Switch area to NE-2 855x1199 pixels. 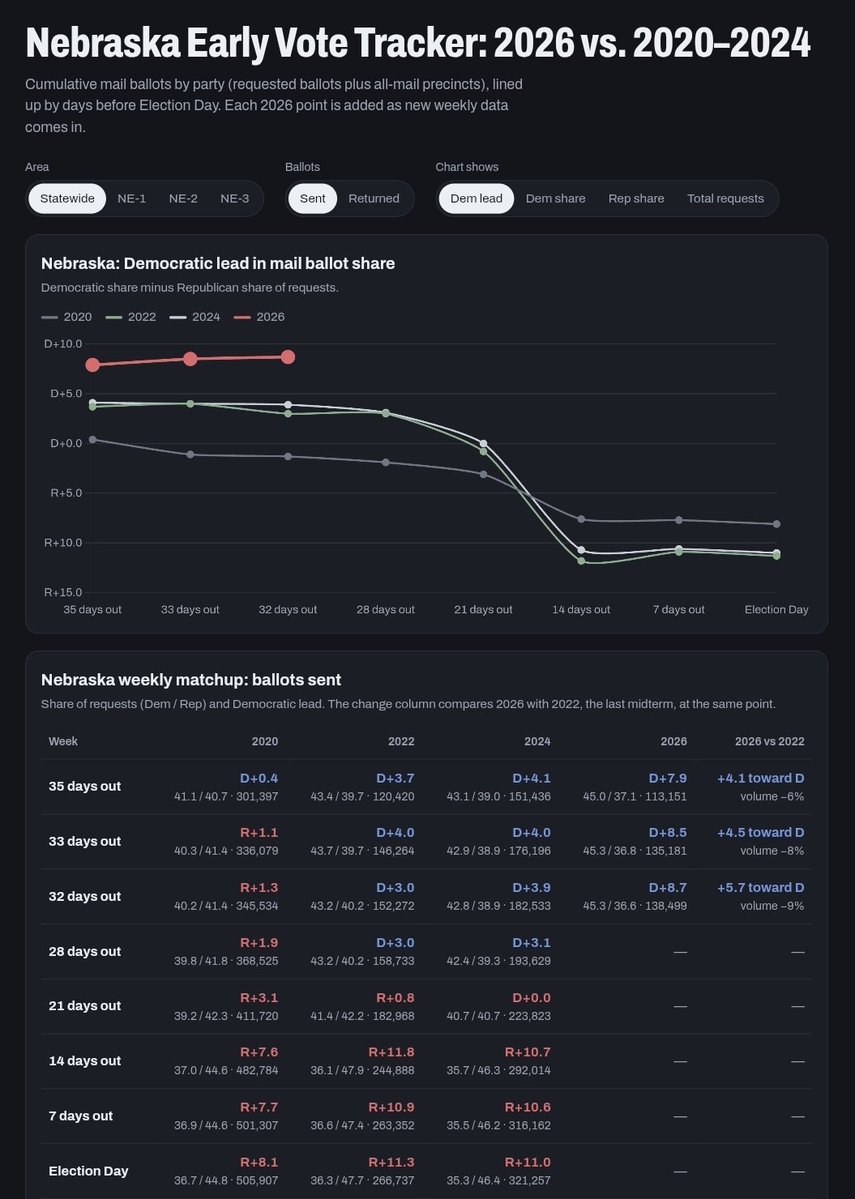pos(183,199)
